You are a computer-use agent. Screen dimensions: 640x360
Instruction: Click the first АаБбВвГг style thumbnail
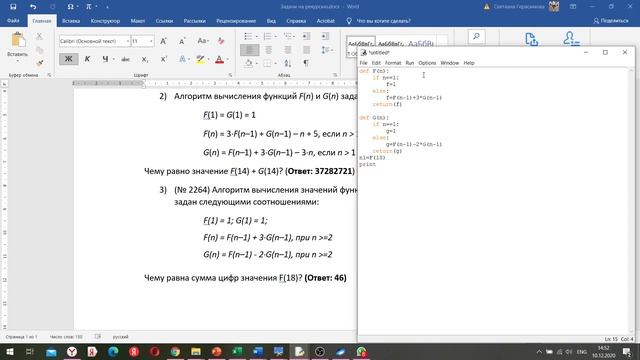360,44
